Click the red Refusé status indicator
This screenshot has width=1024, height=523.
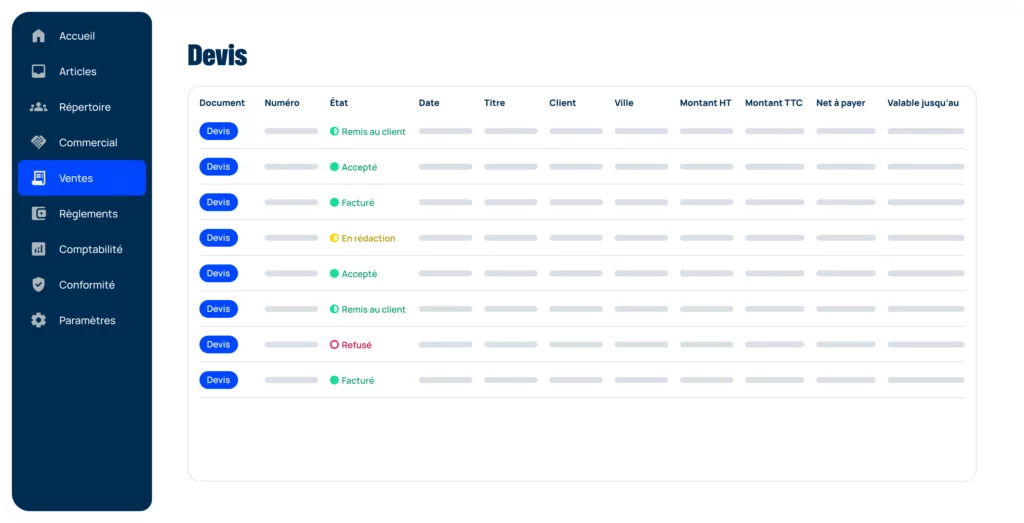351,345
